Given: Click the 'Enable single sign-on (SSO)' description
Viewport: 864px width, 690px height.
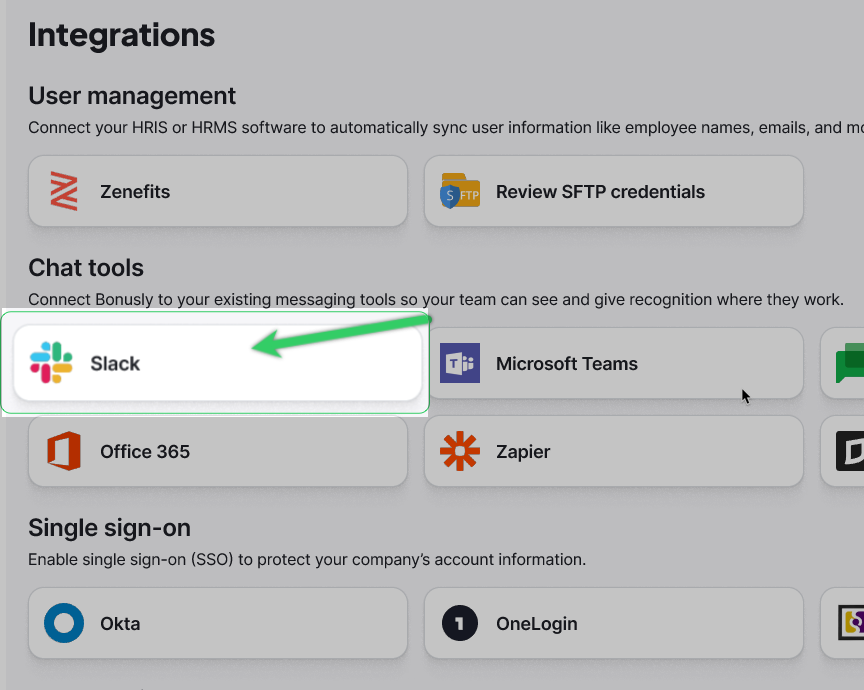Looking at the screenshot, I should coord(307,559).
